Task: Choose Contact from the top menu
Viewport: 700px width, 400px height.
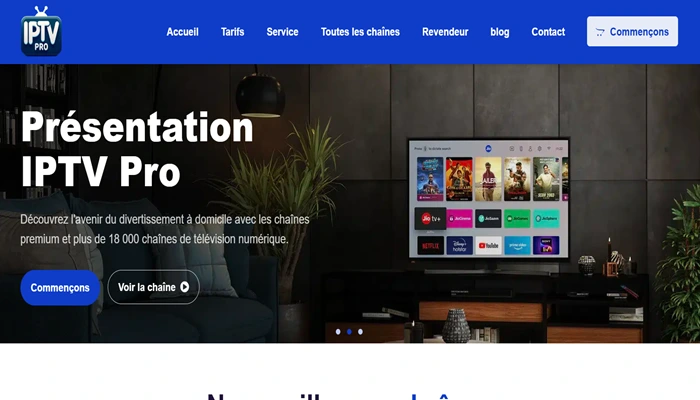Action: (x=548, y=32)
